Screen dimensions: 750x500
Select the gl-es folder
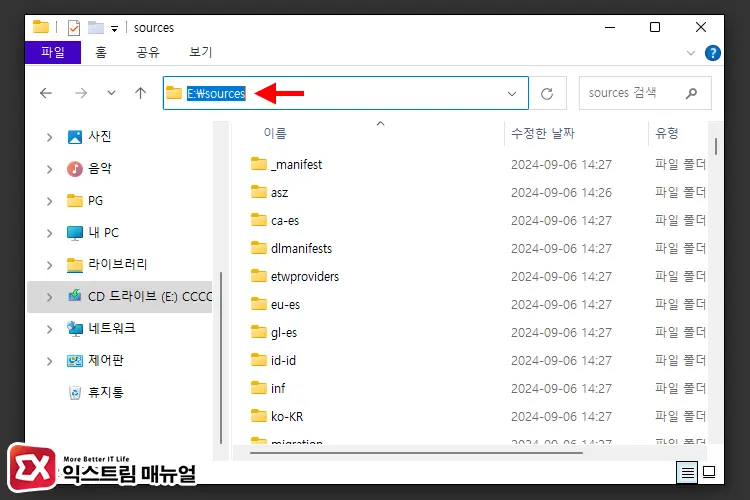pyautogui.click(x=284, y=333)
